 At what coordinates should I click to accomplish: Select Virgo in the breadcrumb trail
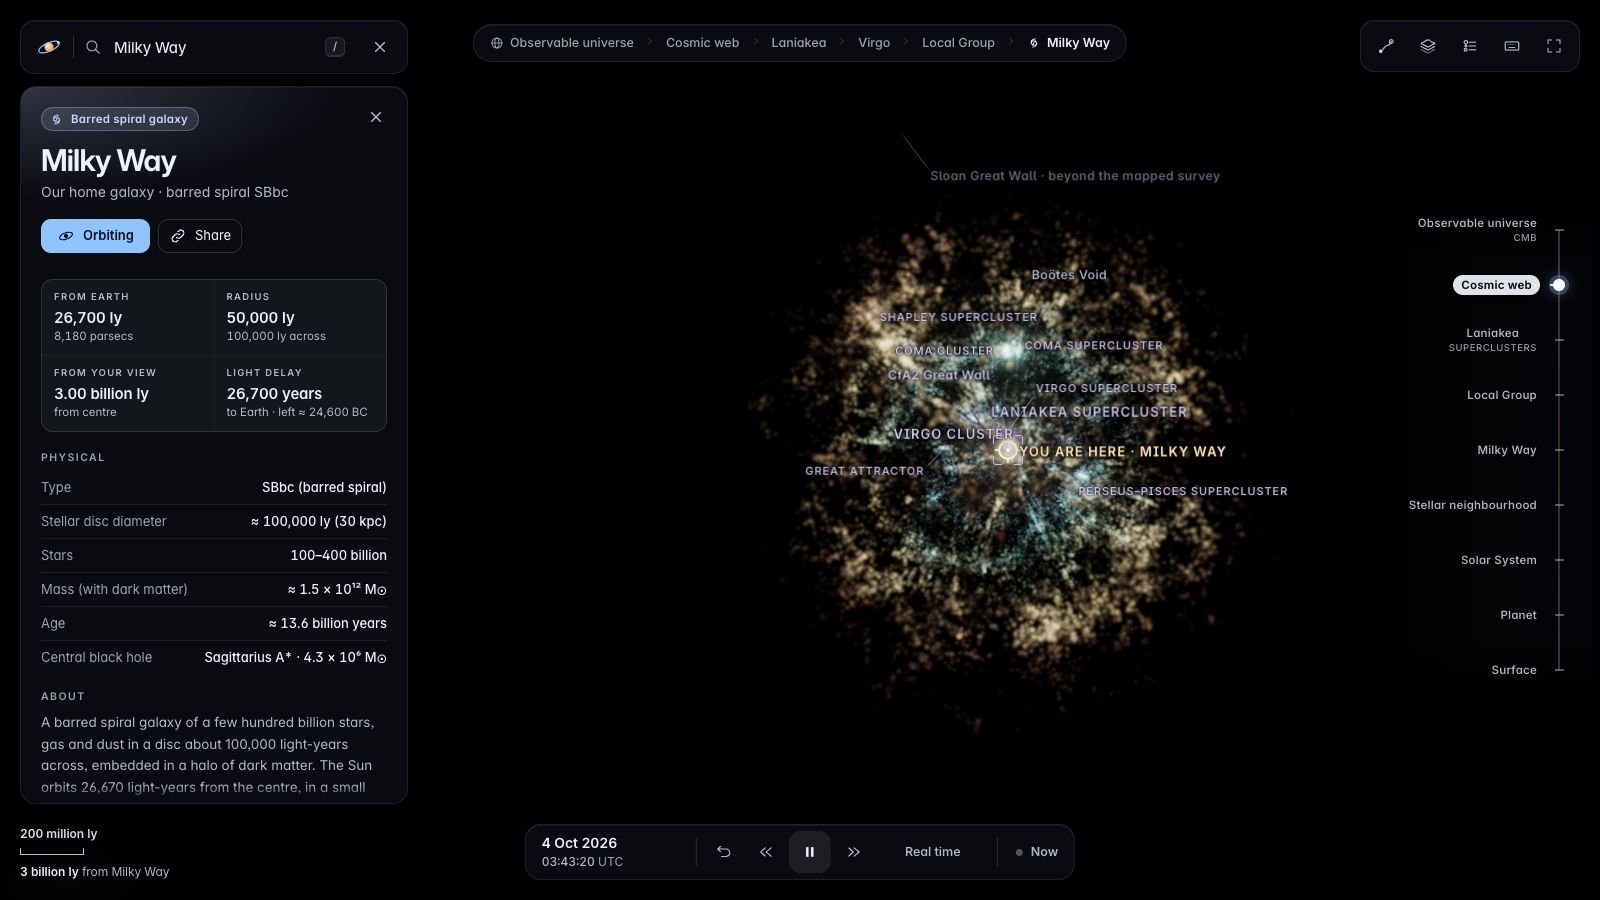tap(874, 43)
